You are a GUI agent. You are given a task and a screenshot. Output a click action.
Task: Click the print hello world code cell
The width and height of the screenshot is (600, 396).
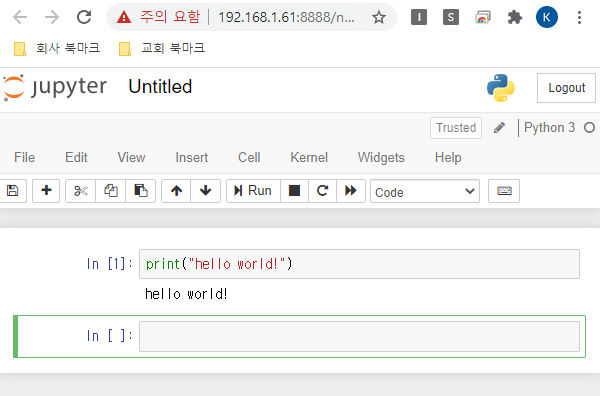click(359, 264)
